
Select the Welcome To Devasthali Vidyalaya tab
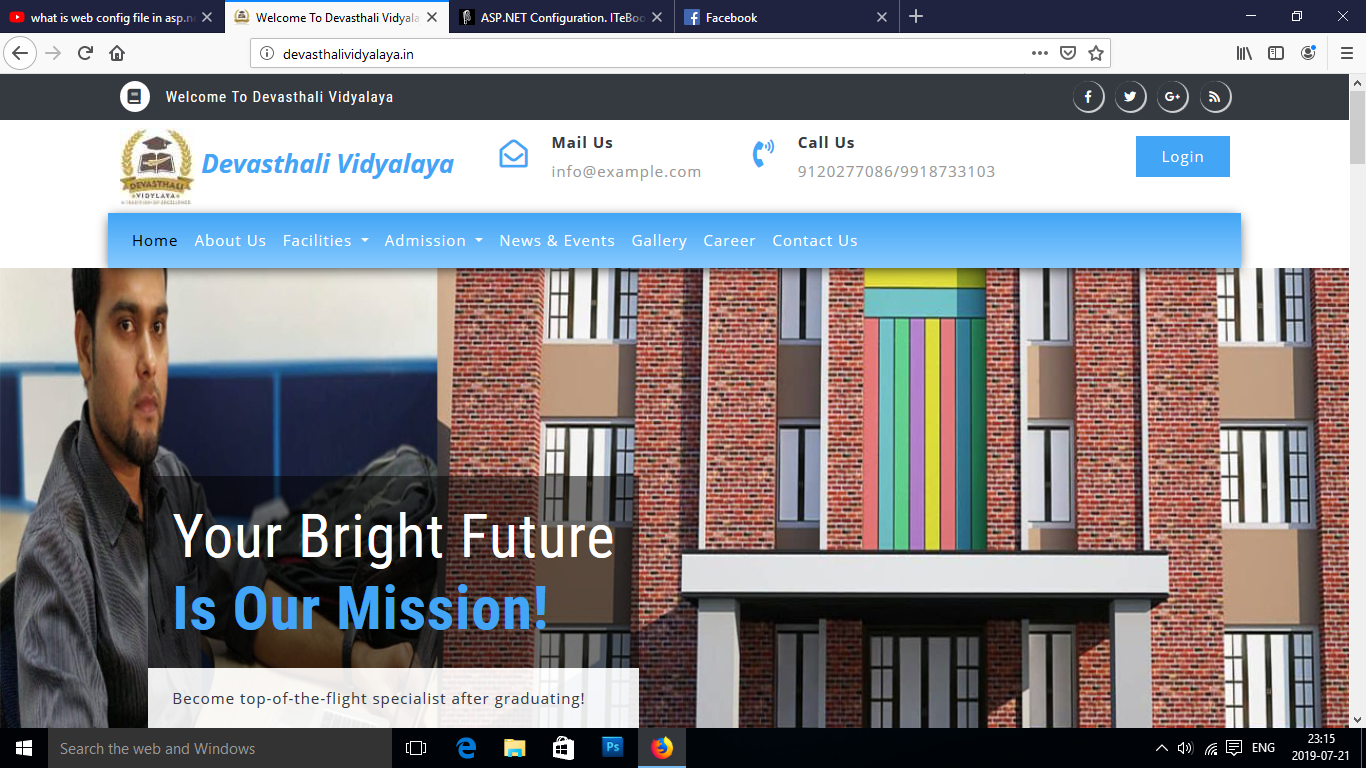337,17
